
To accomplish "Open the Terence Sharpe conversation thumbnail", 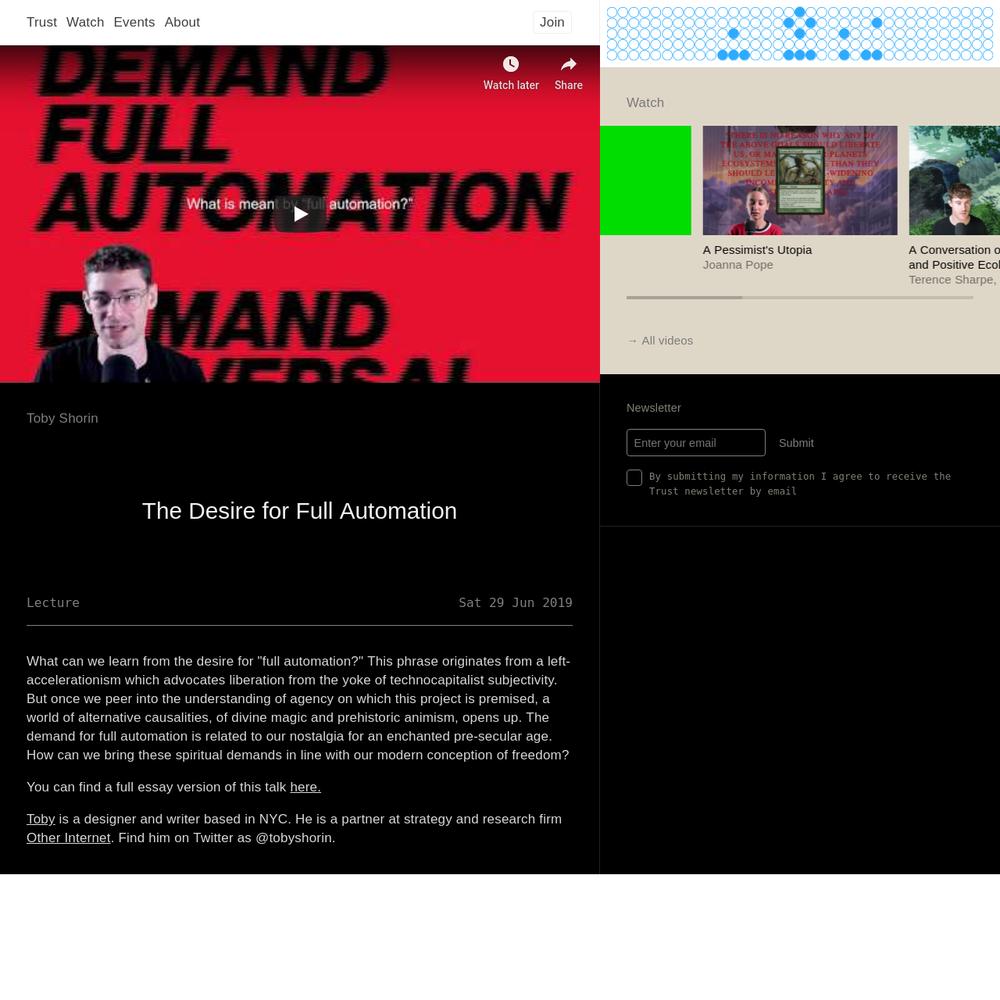I will [954, 180].
